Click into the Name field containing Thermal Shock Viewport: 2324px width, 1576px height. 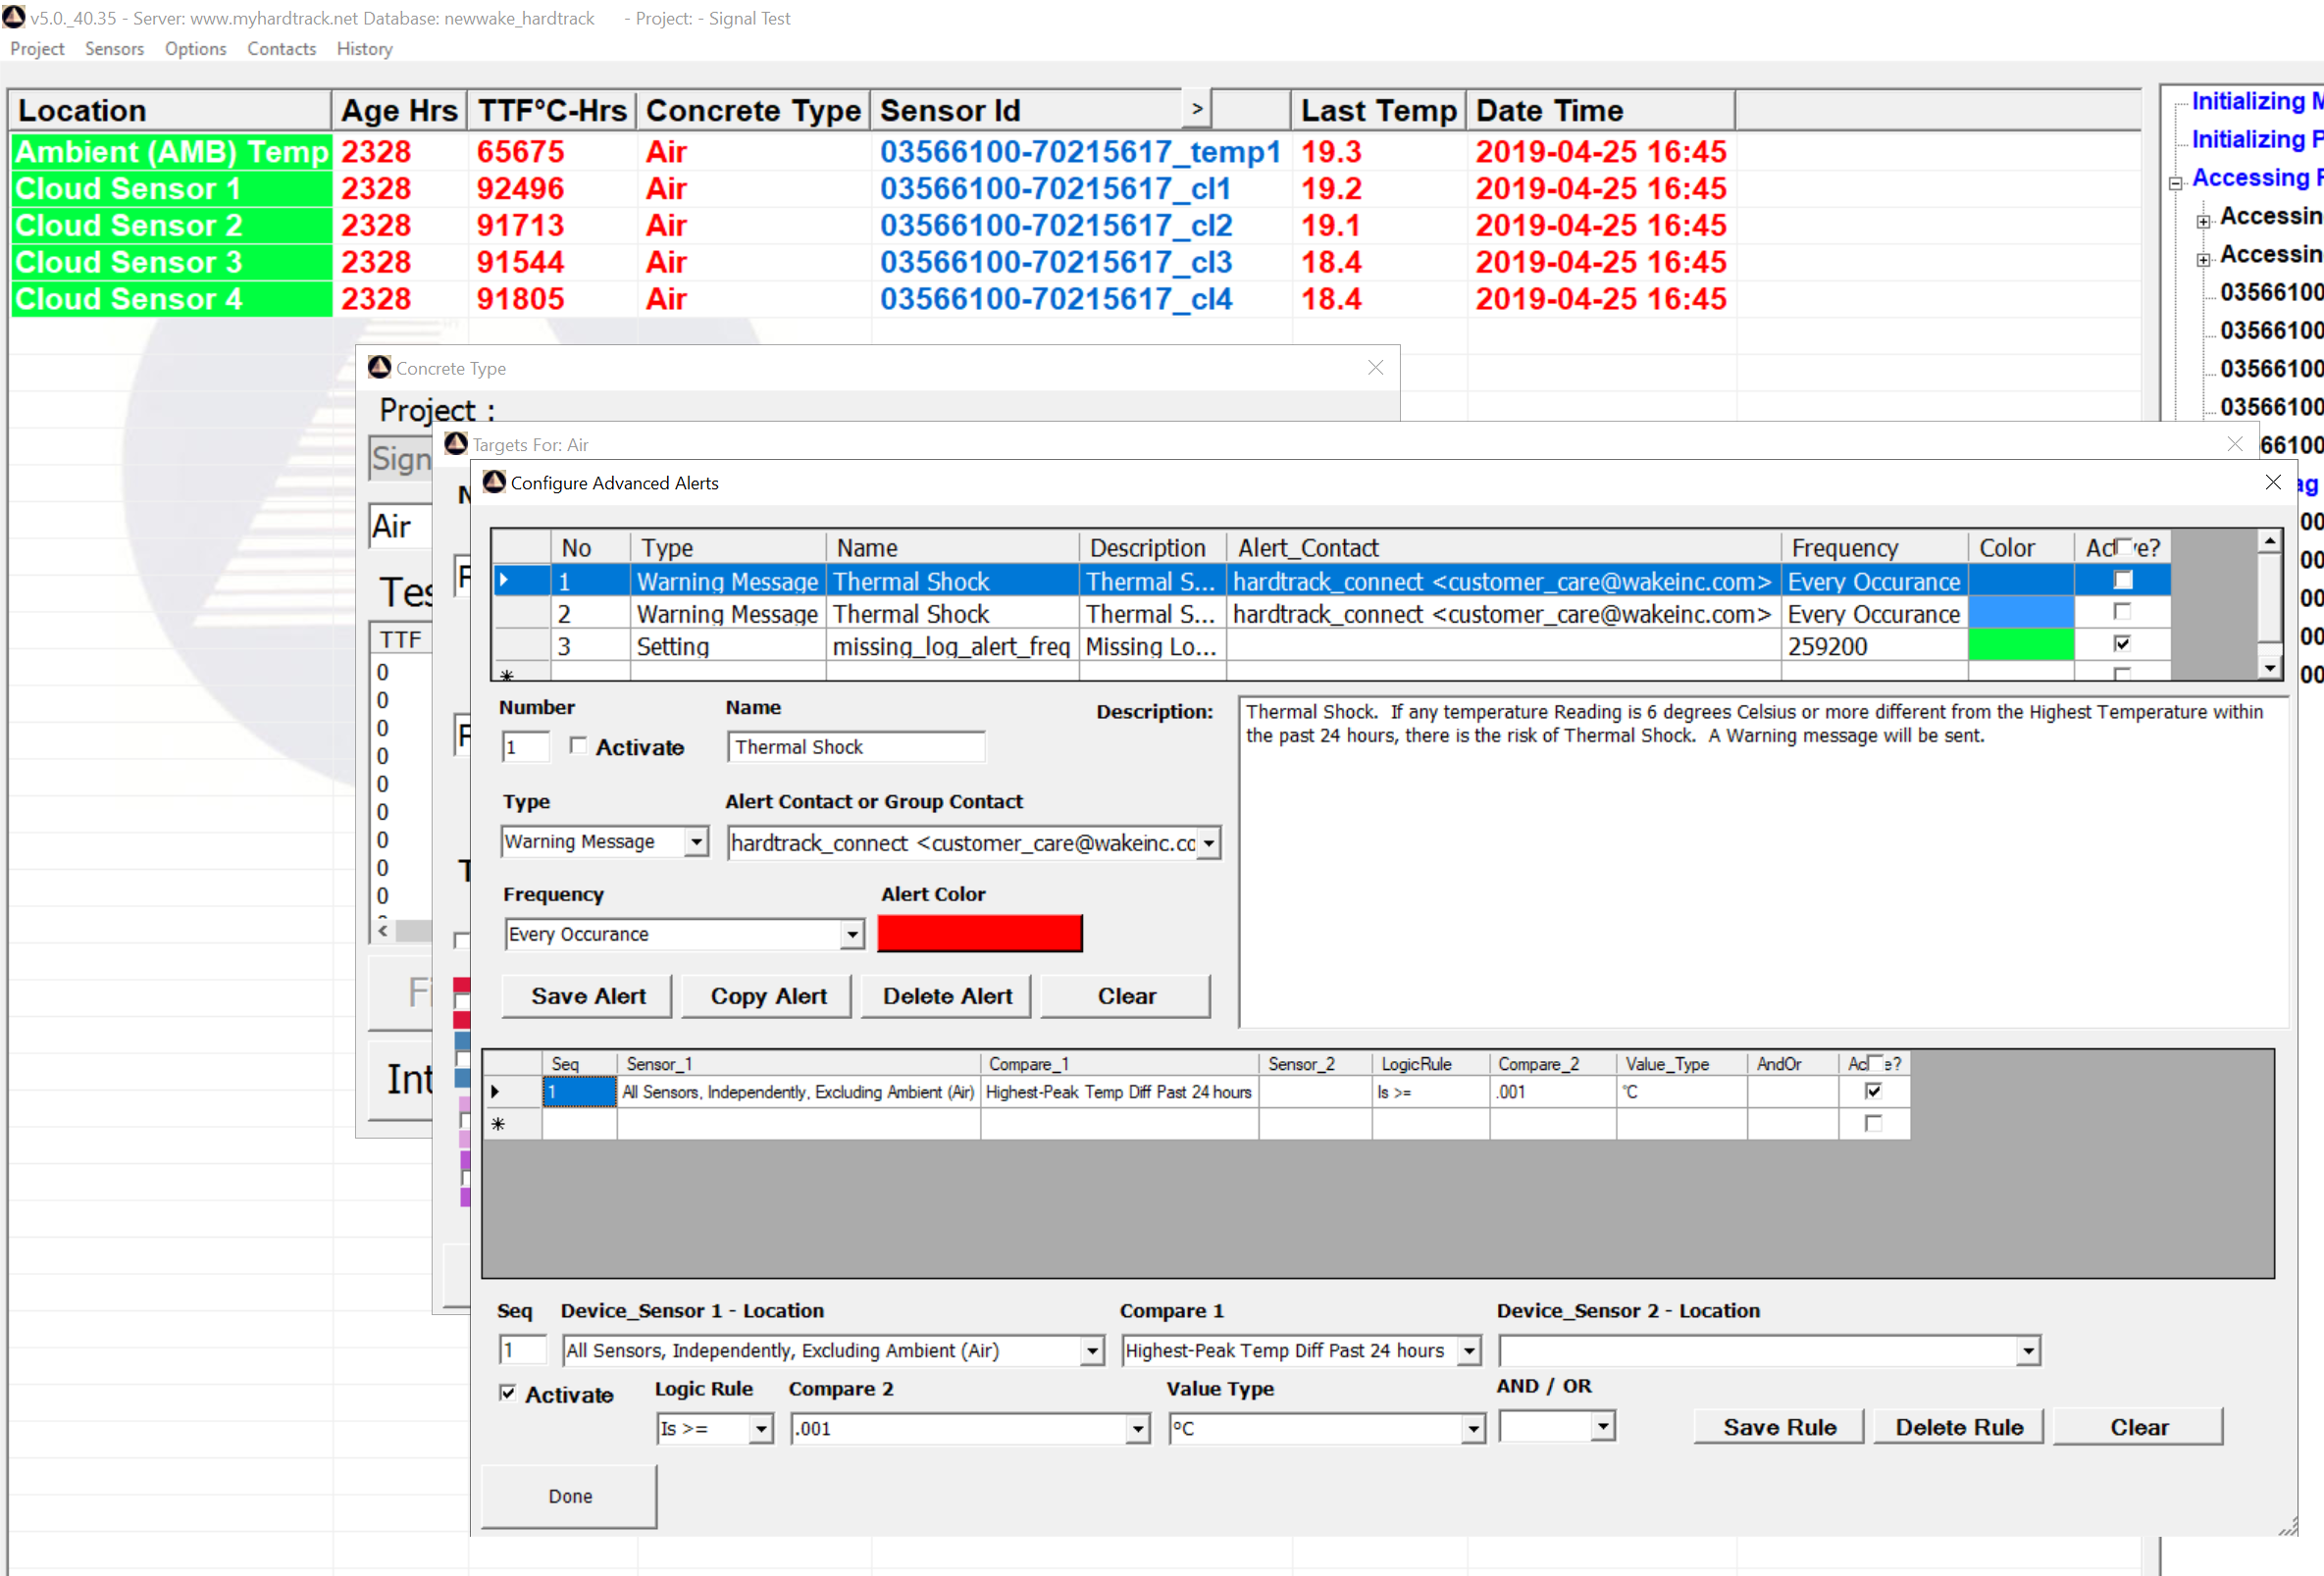click(x=855, y=747)
